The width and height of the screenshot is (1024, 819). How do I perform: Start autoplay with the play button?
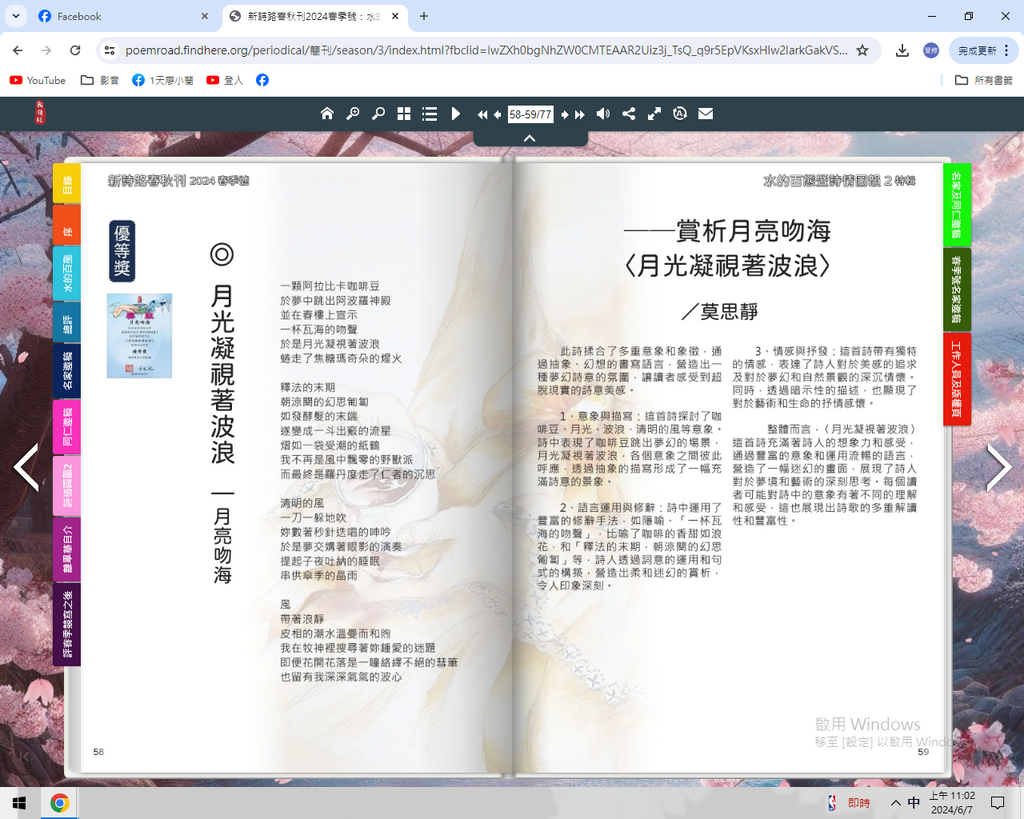click(x=456, y=114)
